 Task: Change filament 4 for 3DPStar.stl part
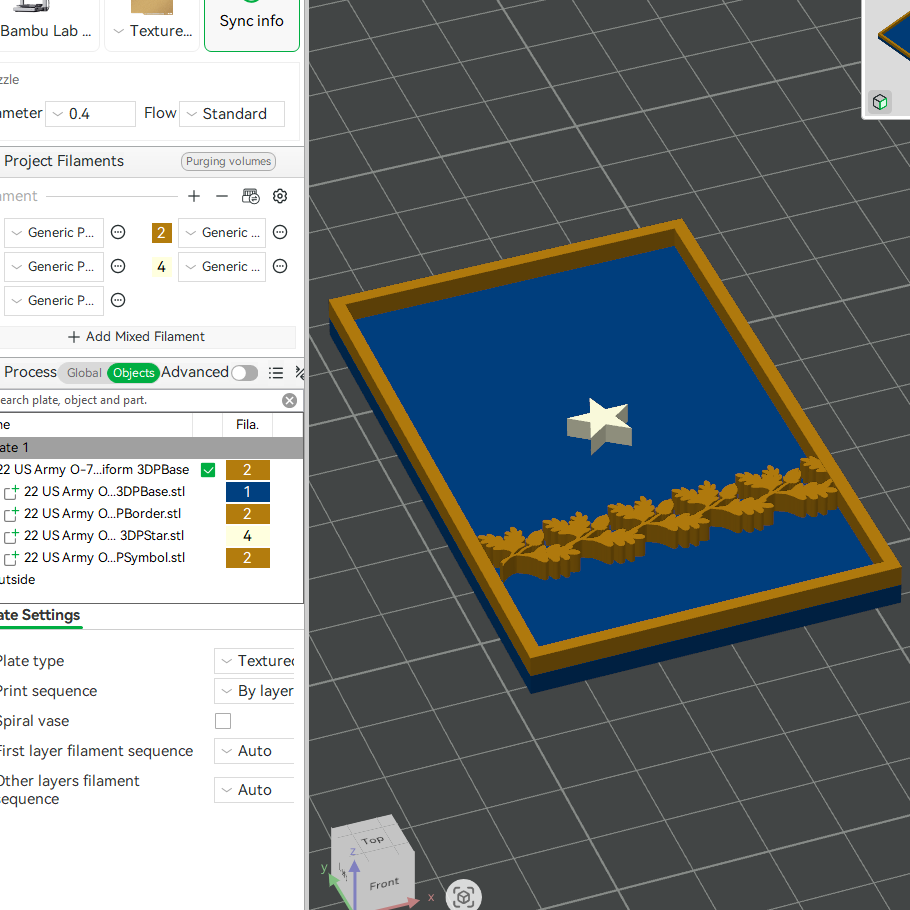tap(248, 536)
